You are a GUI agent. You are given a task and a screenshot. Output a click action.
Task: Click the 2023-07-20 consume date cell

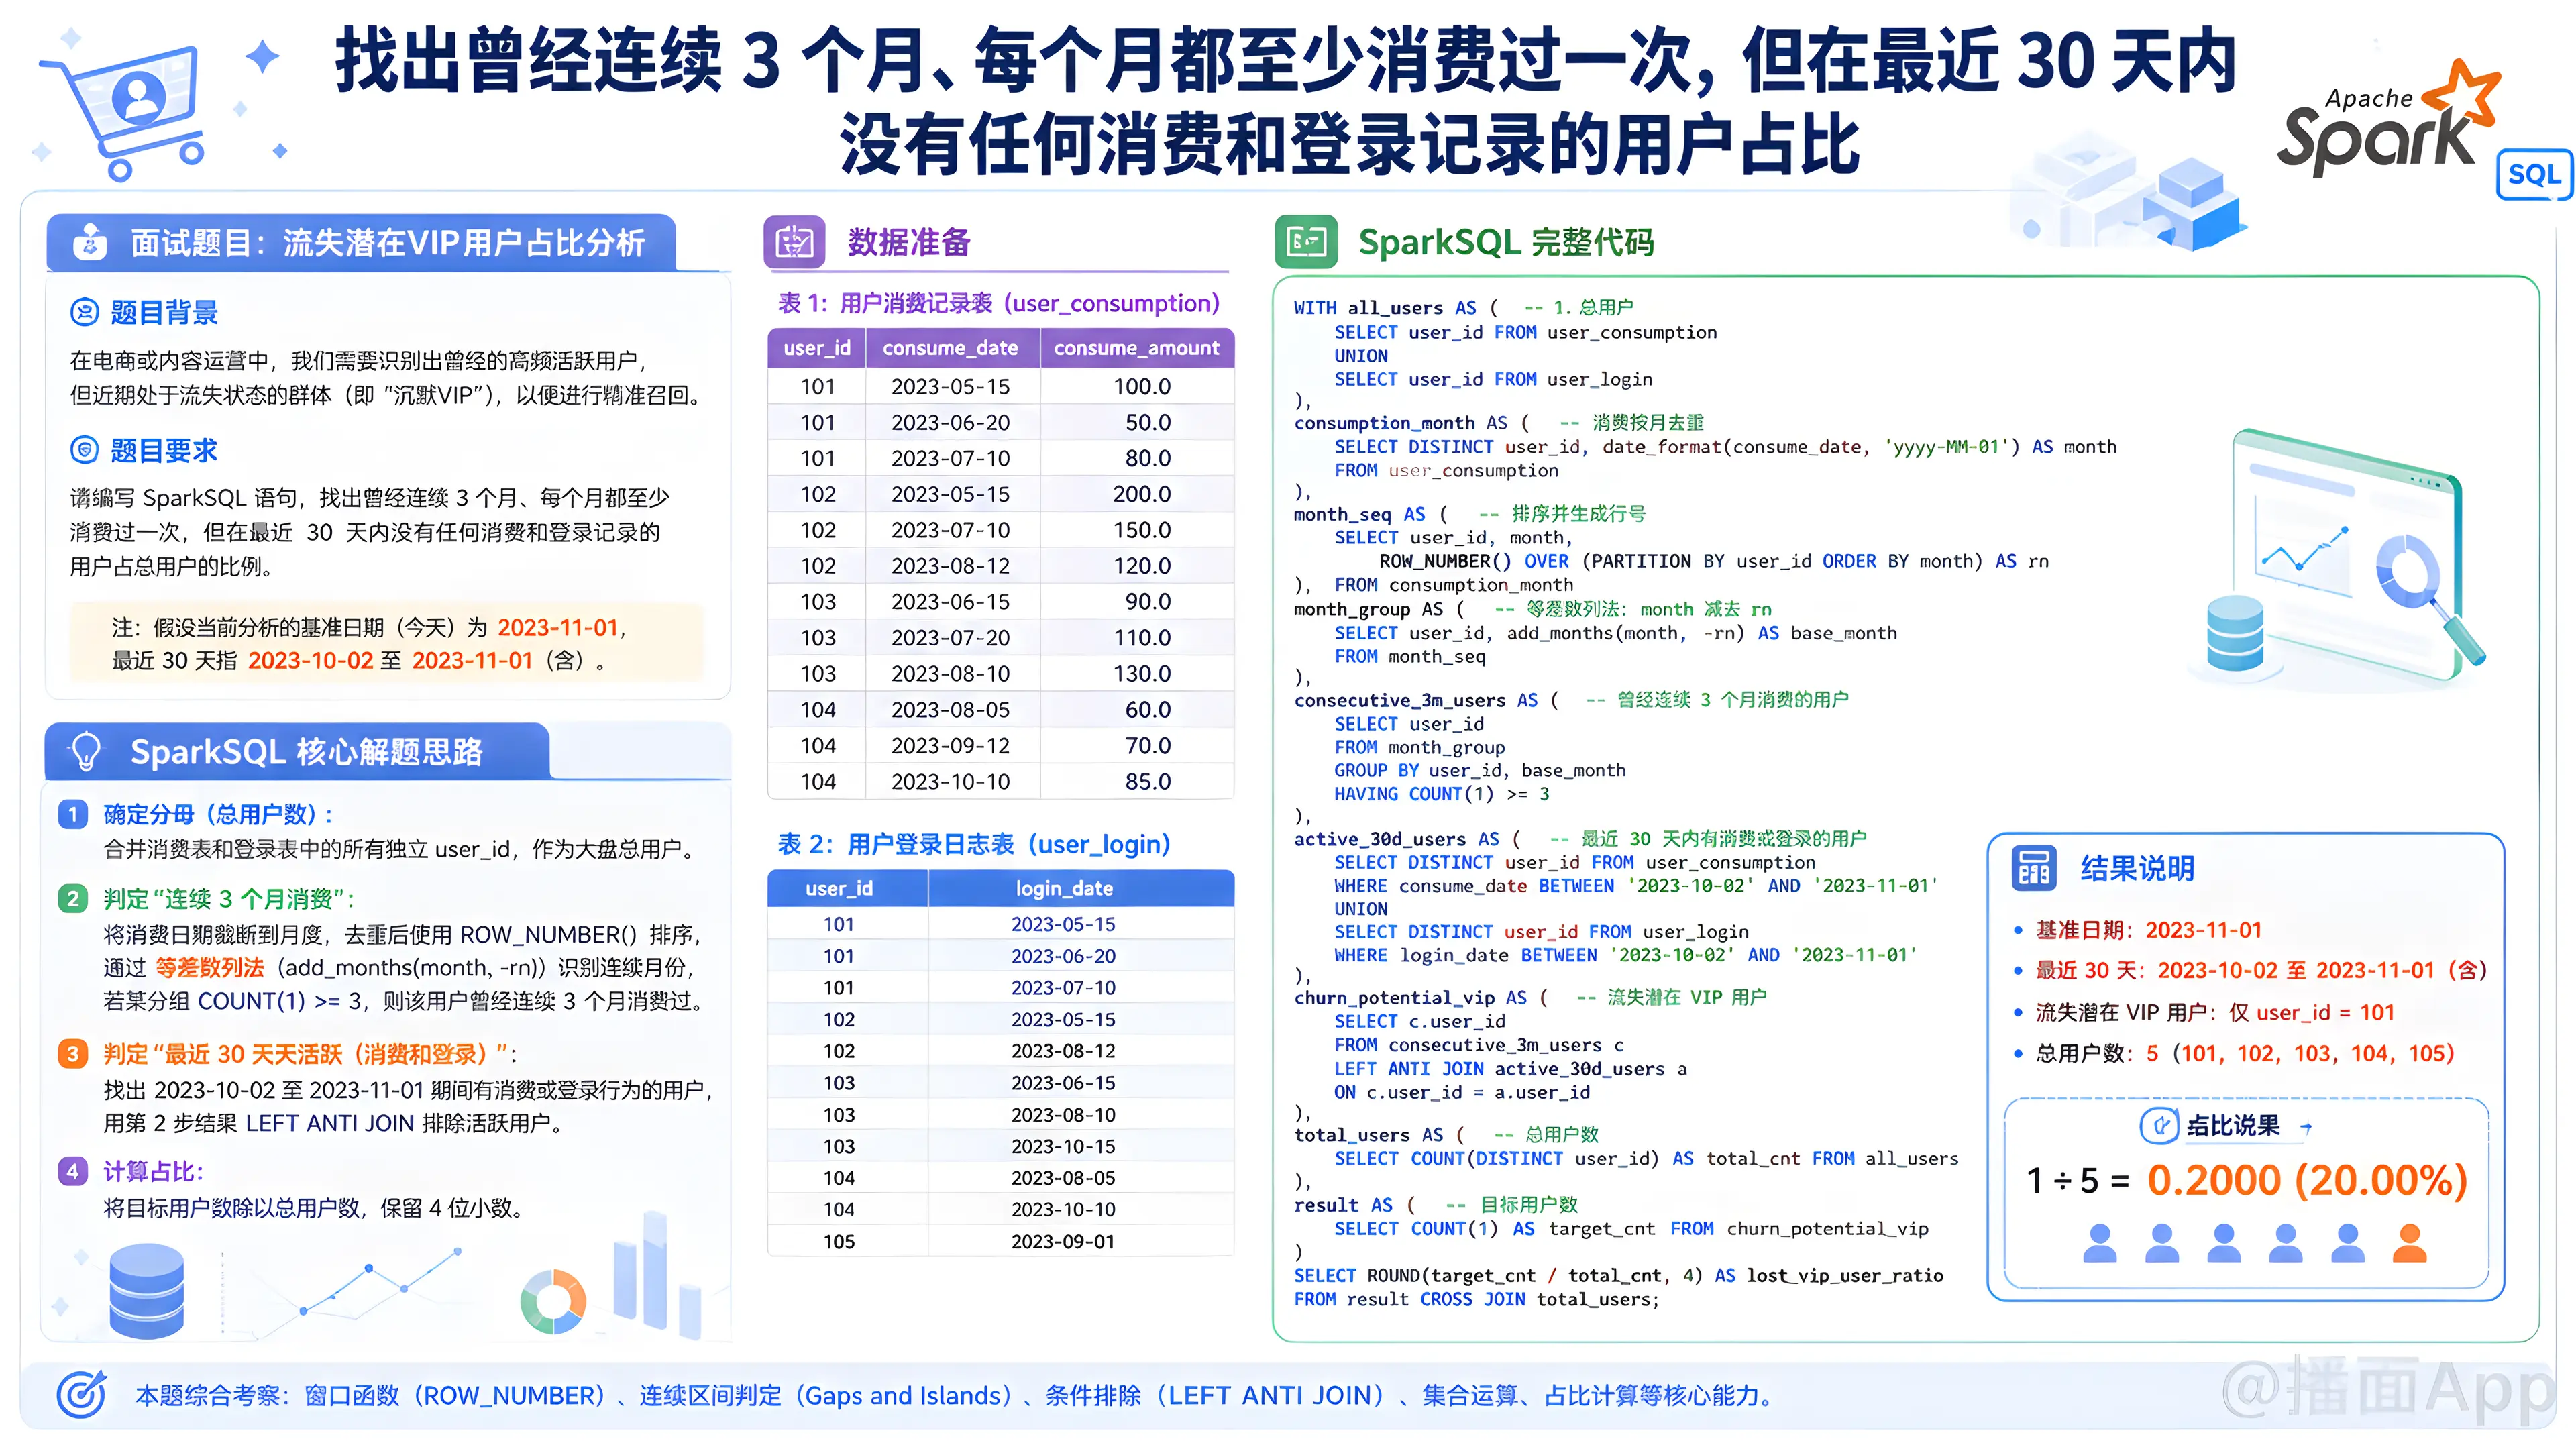click(x=951, y=637)
